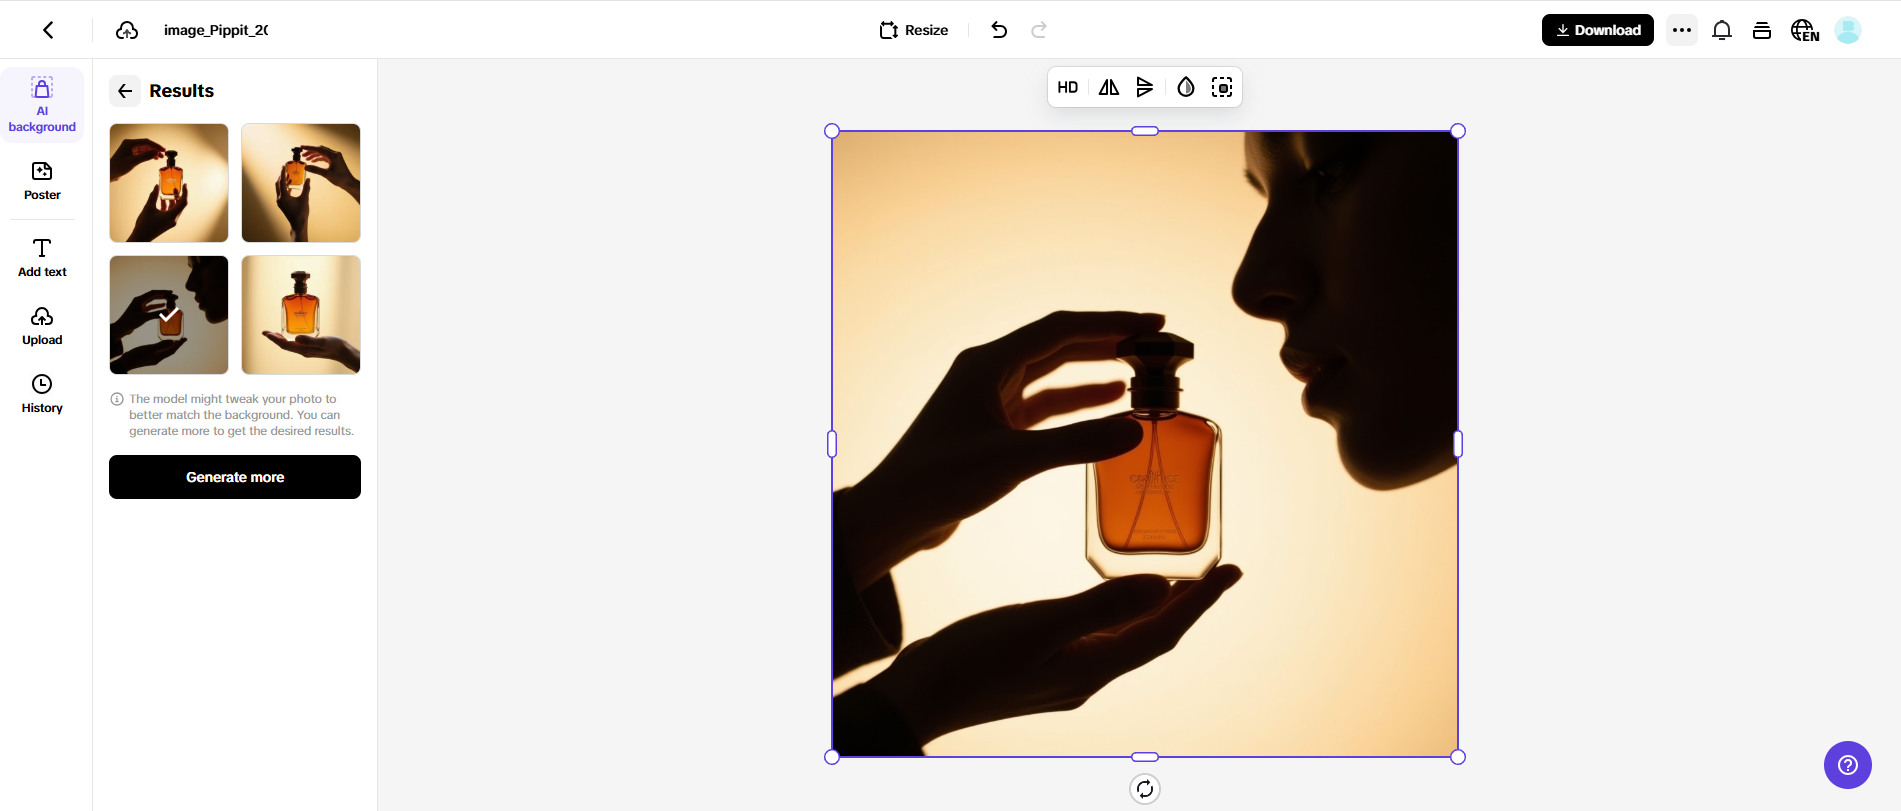Undo the last action
This screenshot has width=1901, height=811.
pos(998,30)
